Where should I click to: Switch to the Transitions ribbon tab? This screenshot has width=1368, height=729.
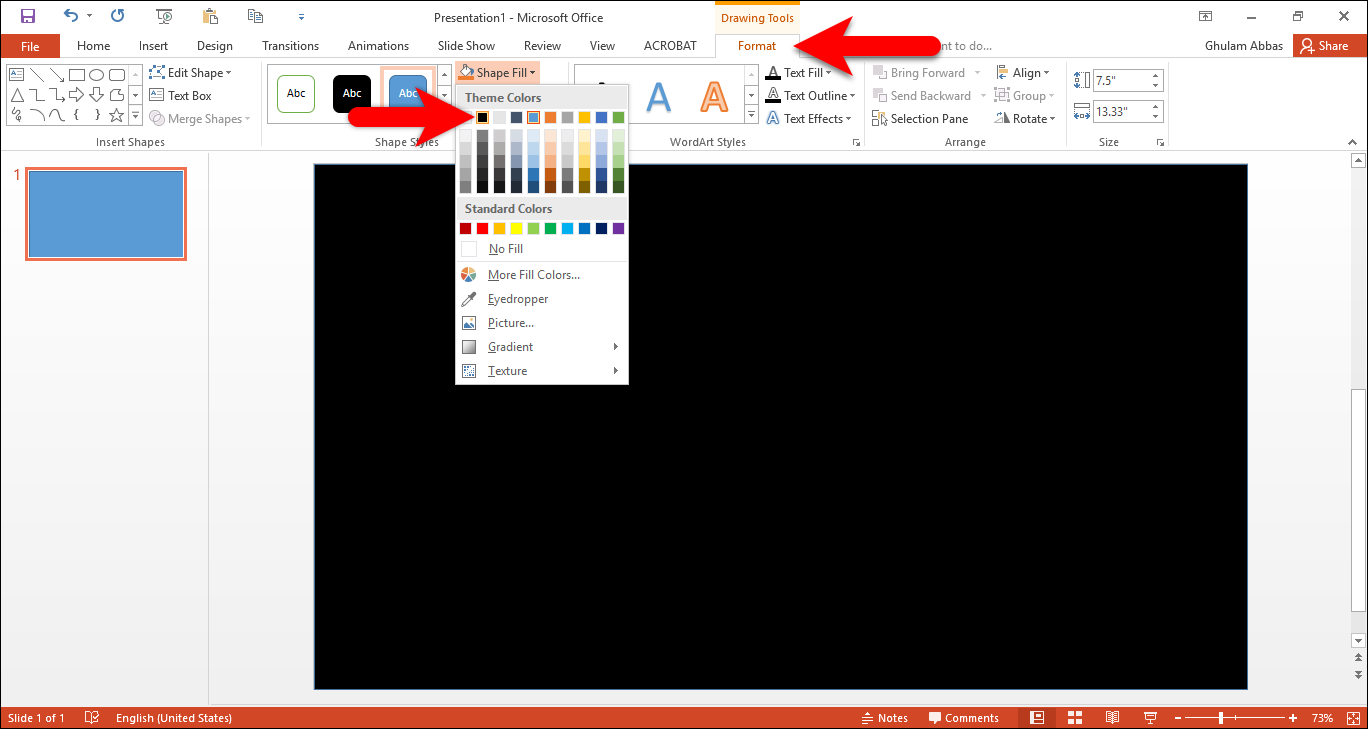290,46
